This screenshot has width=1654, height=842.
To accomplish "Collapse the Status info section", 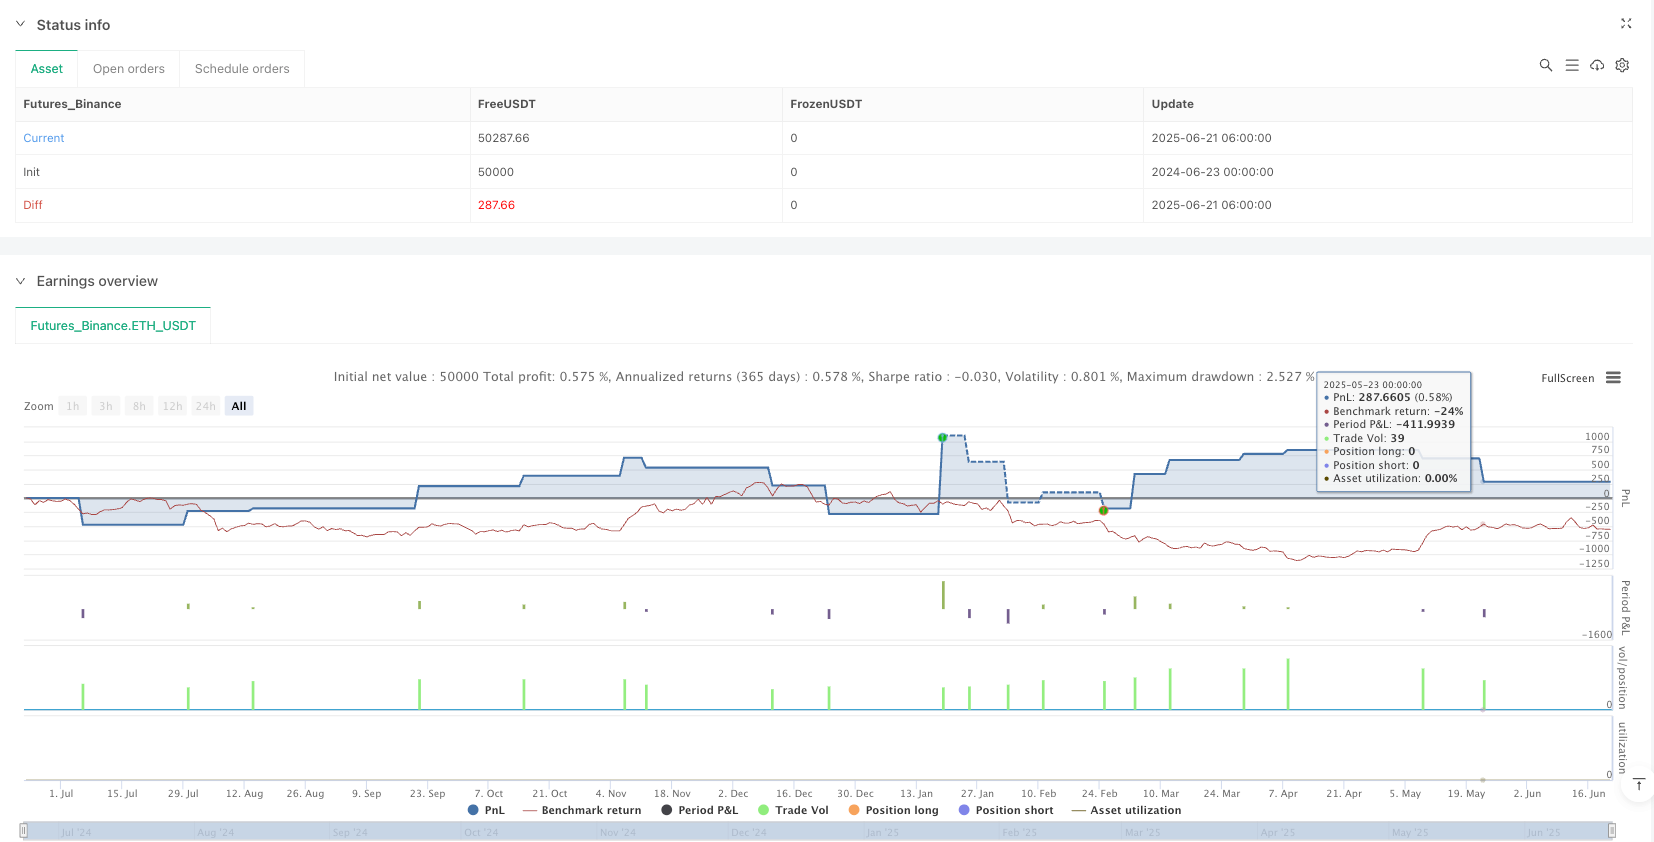I will (20, 24).
